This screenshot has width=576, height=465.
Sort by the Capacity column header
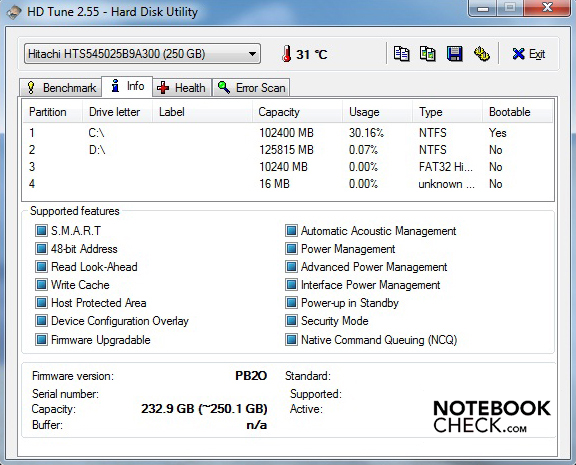coord(298,112)
